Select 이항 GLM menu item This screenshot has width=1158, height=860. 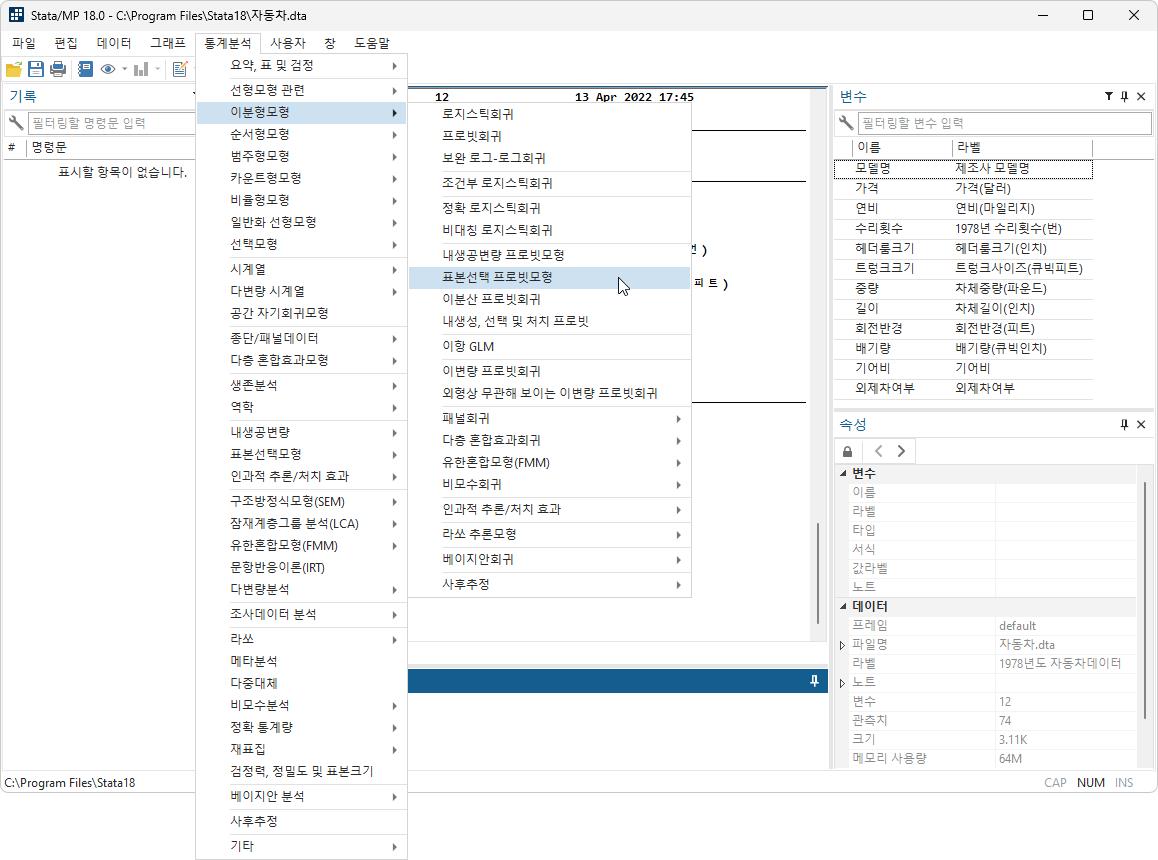[x=549, y=347]
